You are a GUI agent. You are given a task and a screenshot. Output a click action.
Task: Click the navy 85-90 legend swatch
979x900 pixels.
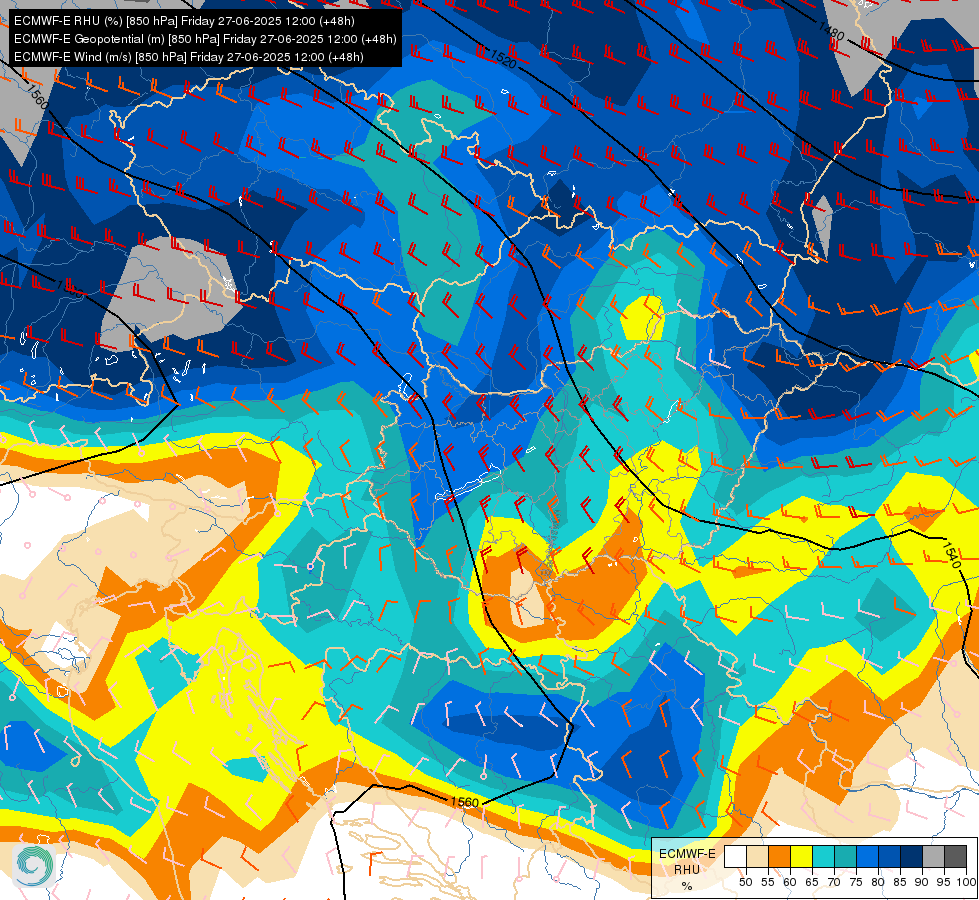912,856
